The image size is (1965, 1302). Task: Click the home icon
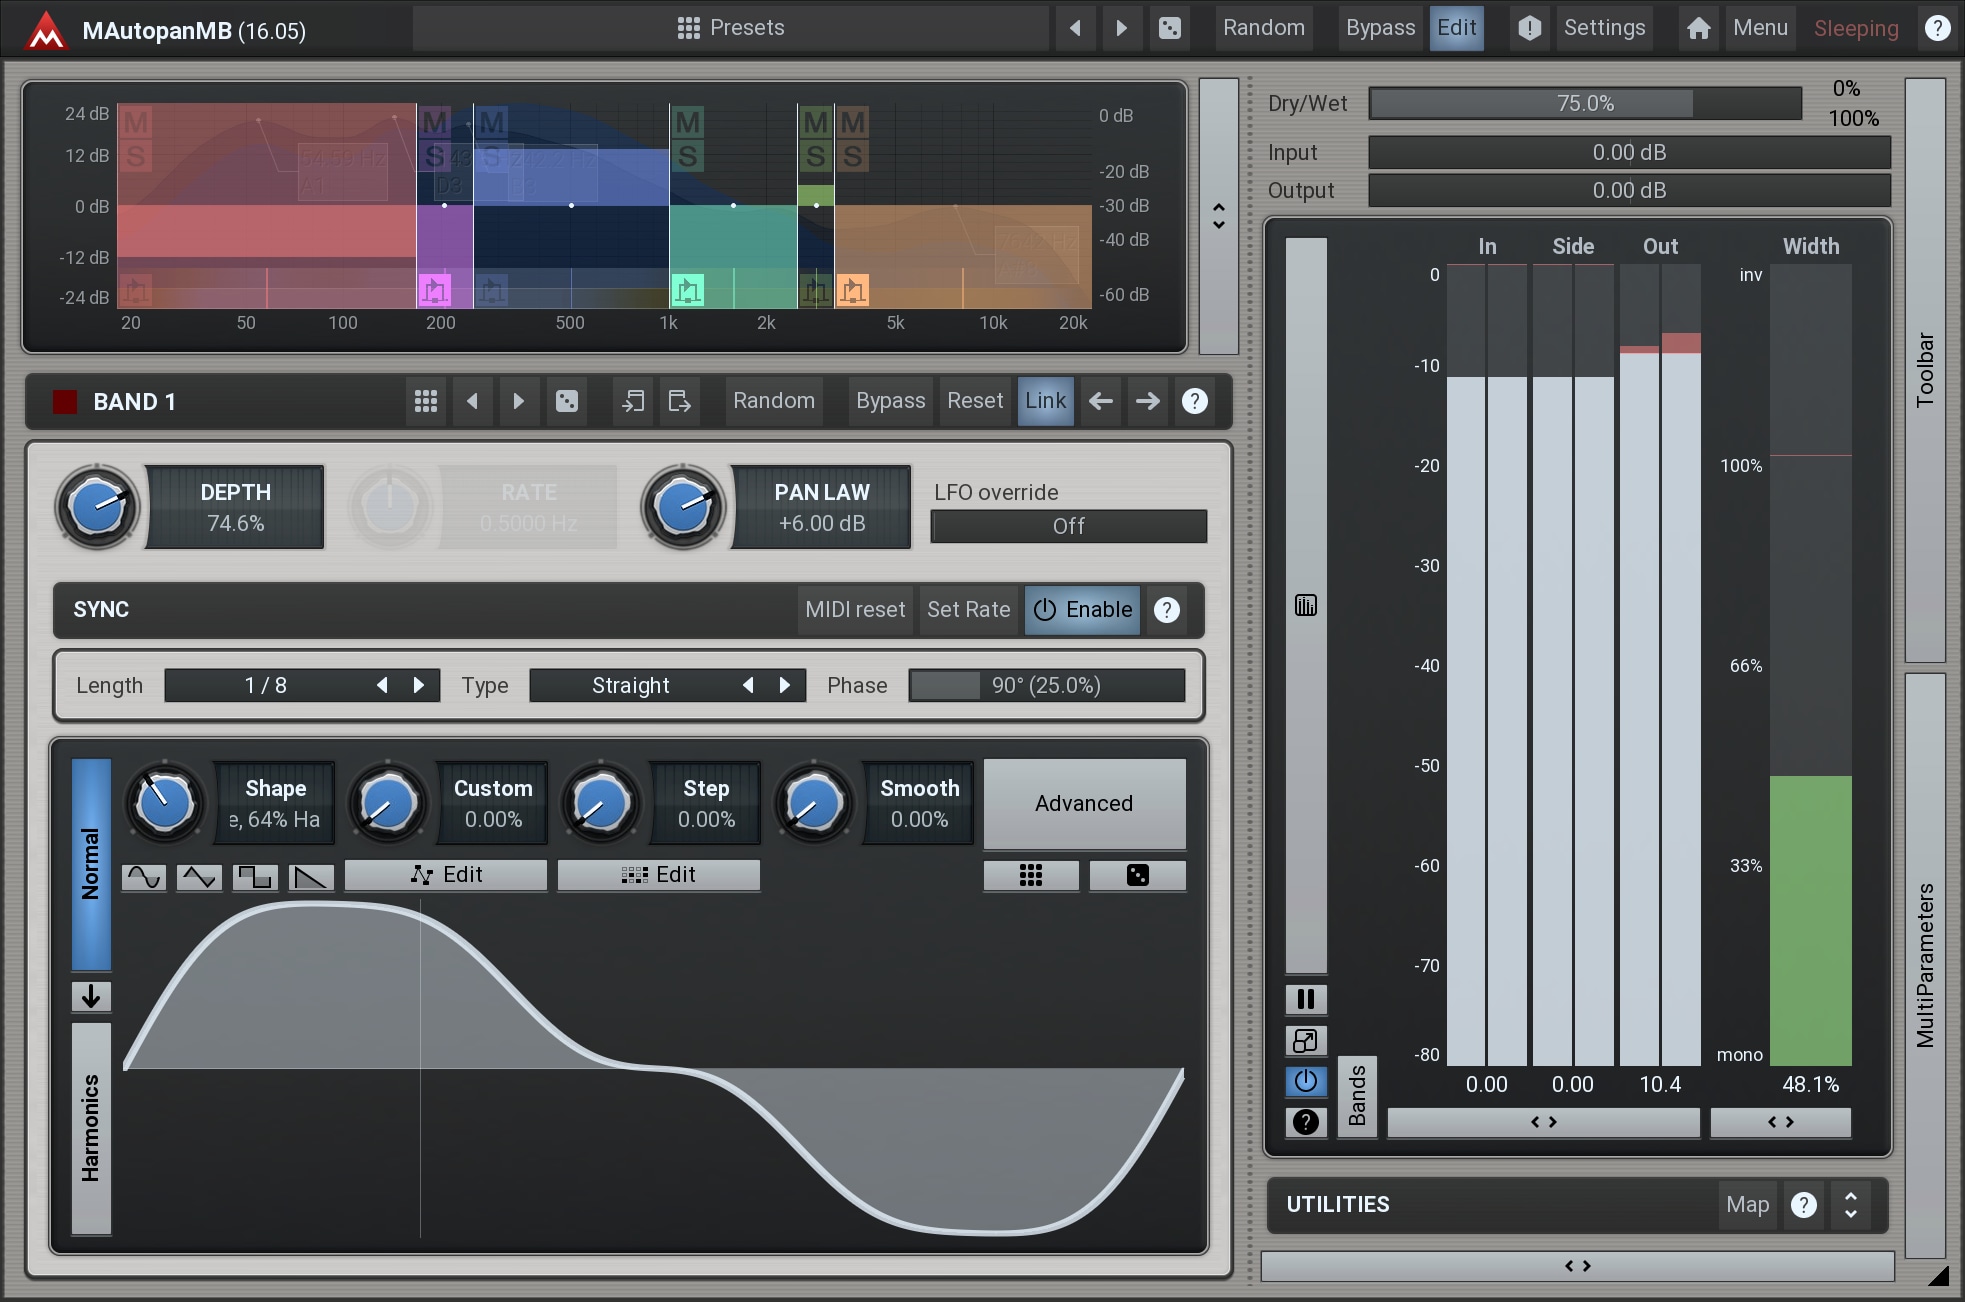click(x=1698, y=28)
